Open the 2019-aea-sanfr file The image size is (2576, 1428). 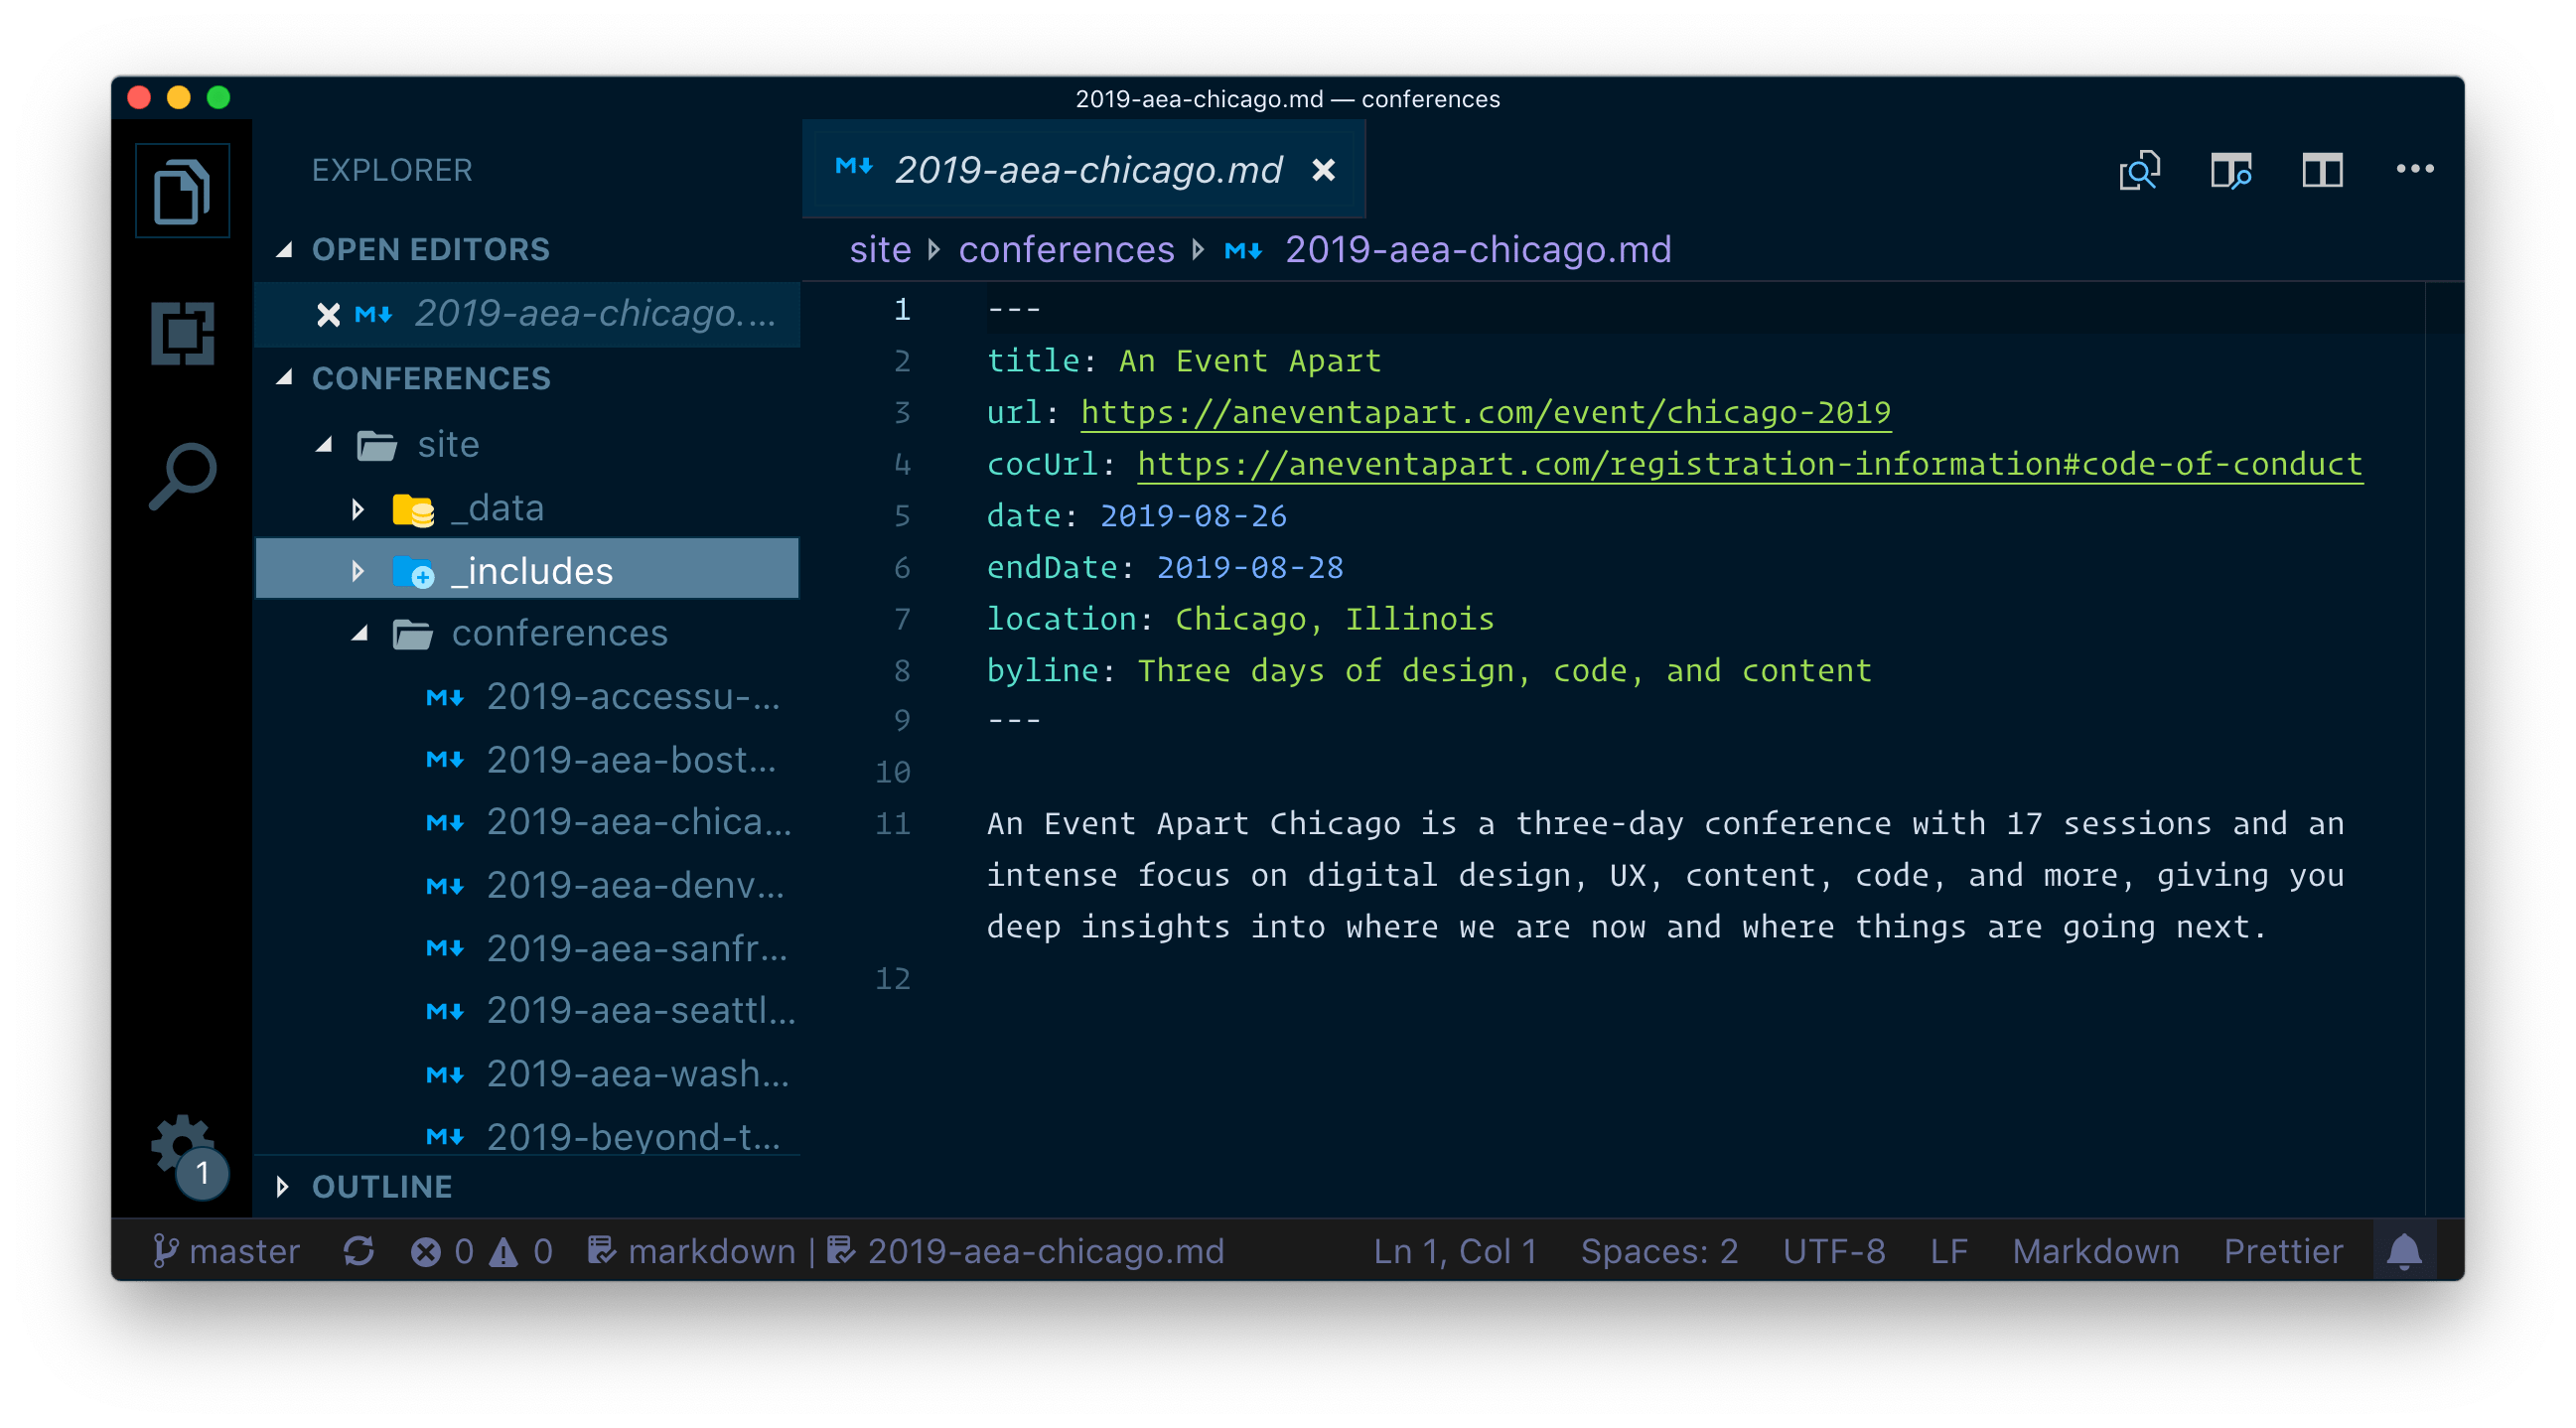(637, 948)
